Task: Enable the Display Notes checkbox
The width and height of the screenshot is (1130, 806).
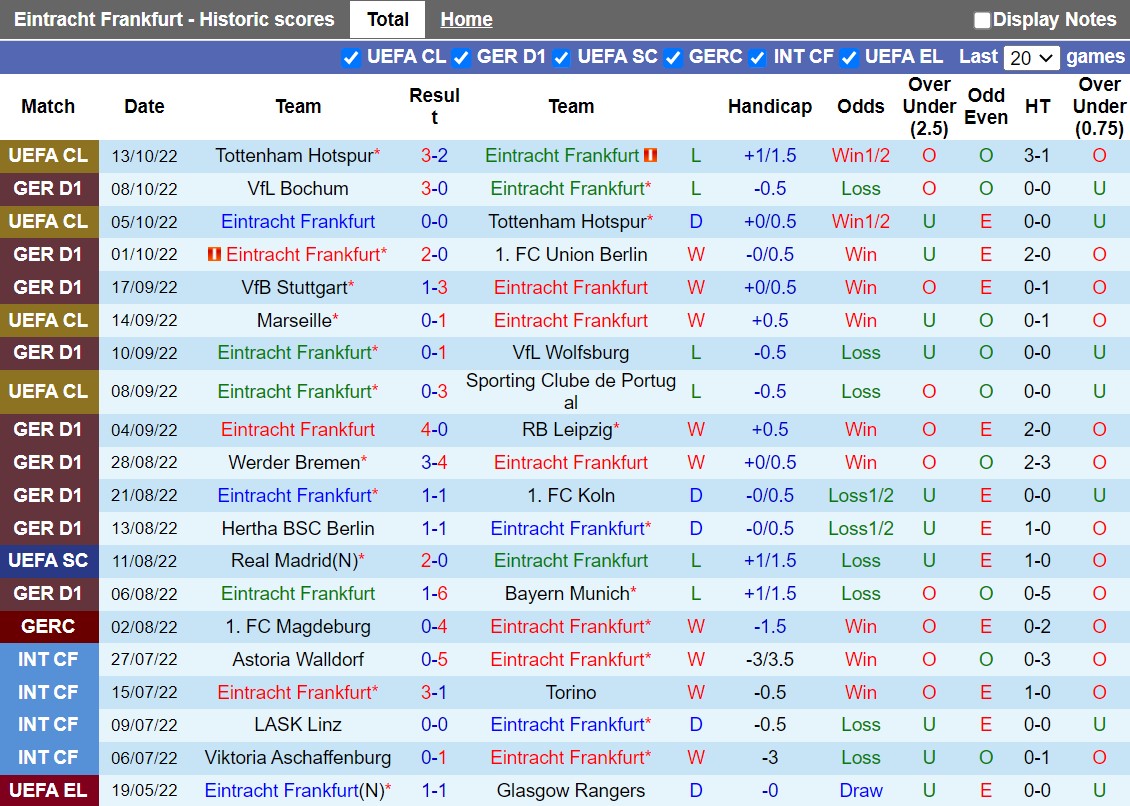Action: pyautogui.click(x=982, y=20)
